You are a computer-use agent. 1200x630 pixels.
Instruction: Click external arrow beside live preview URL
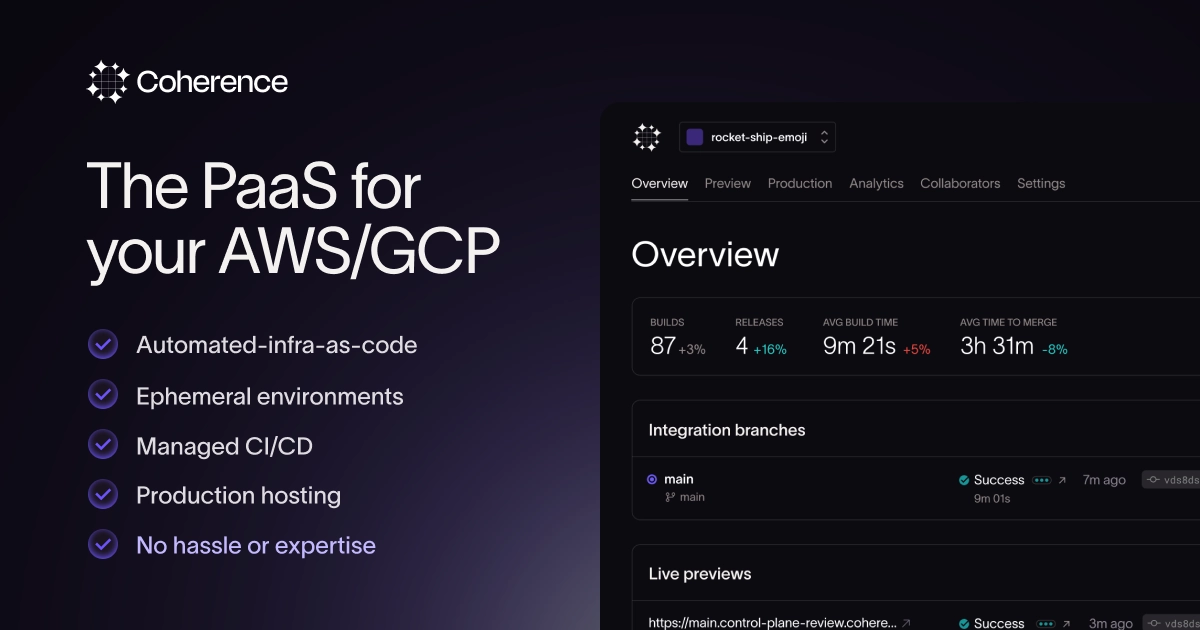point(906,623)
